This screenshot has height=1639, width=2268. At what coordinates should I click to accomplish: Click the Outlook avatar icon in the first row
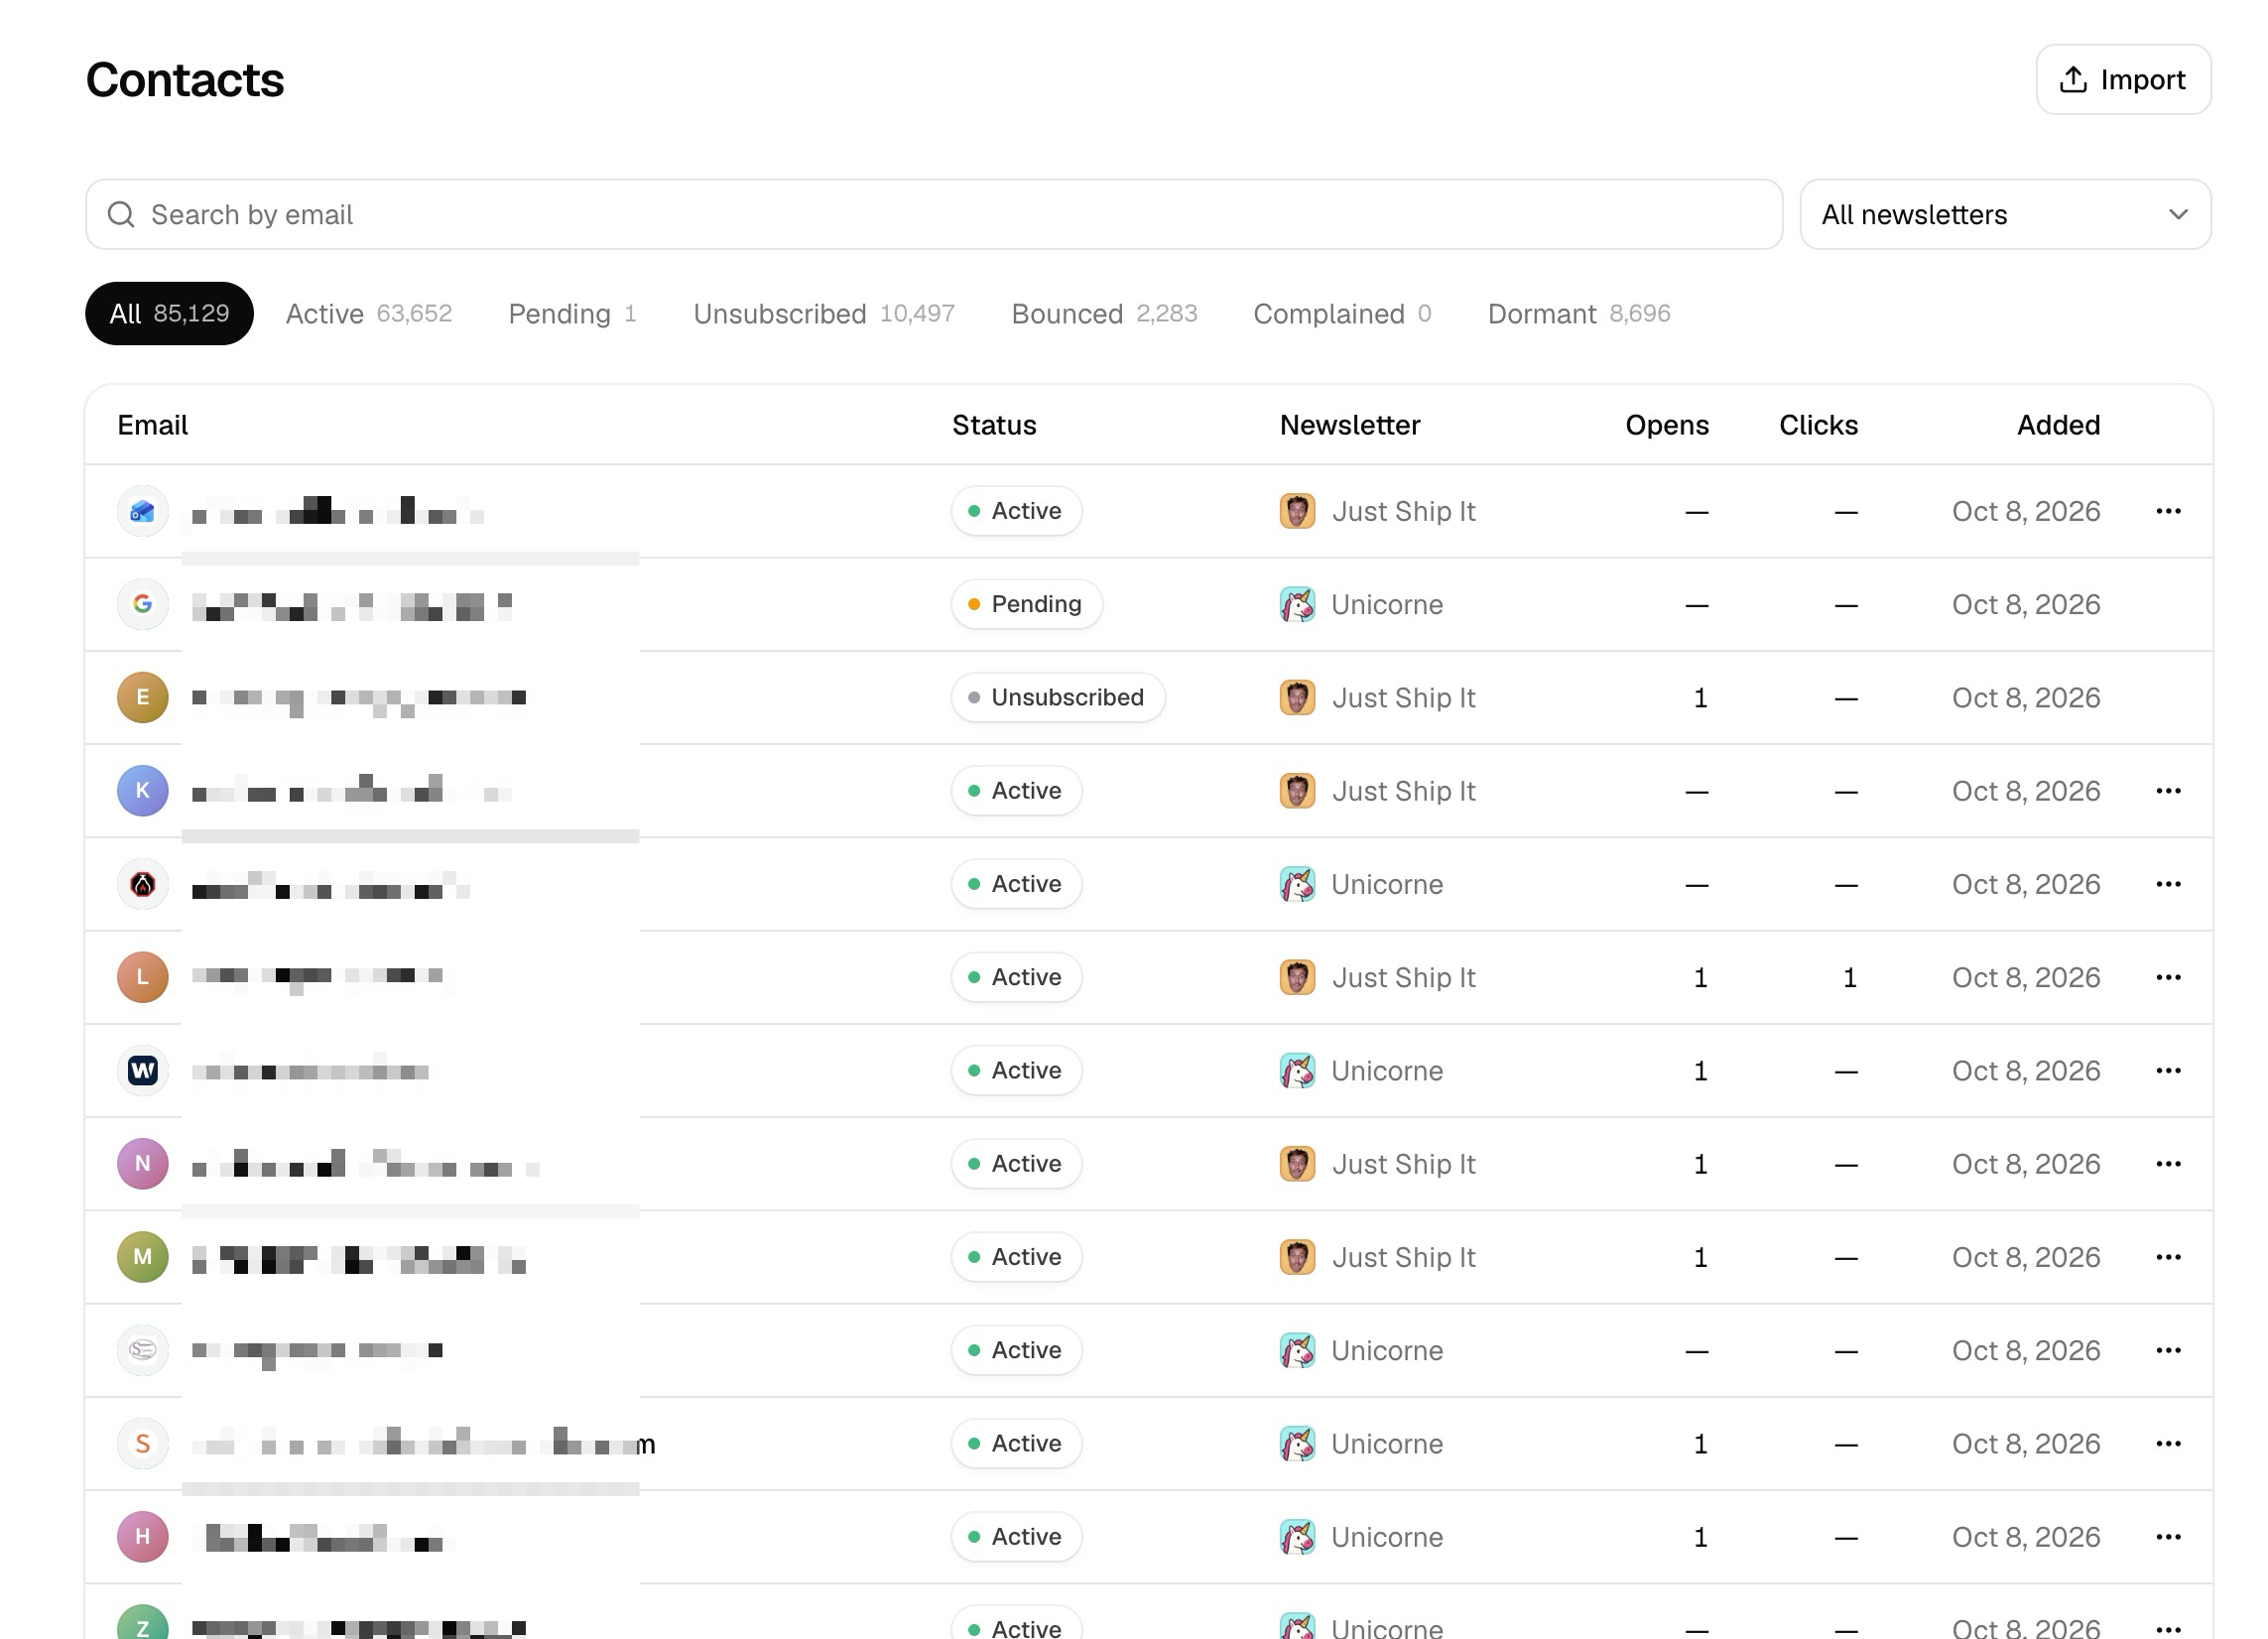[143, 511]
